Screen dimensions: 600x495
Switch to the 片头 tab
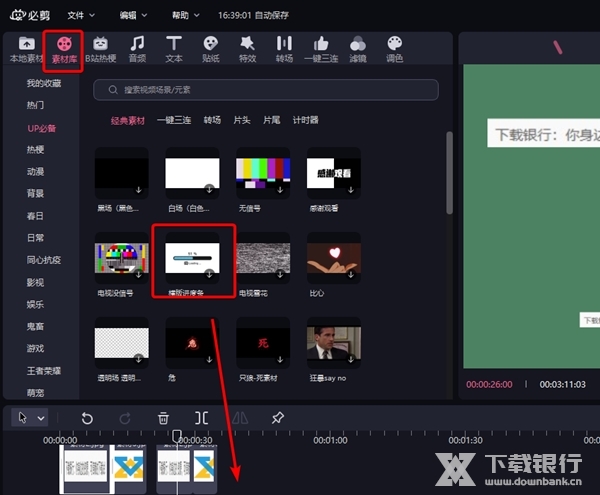click(x=242, y=120)
